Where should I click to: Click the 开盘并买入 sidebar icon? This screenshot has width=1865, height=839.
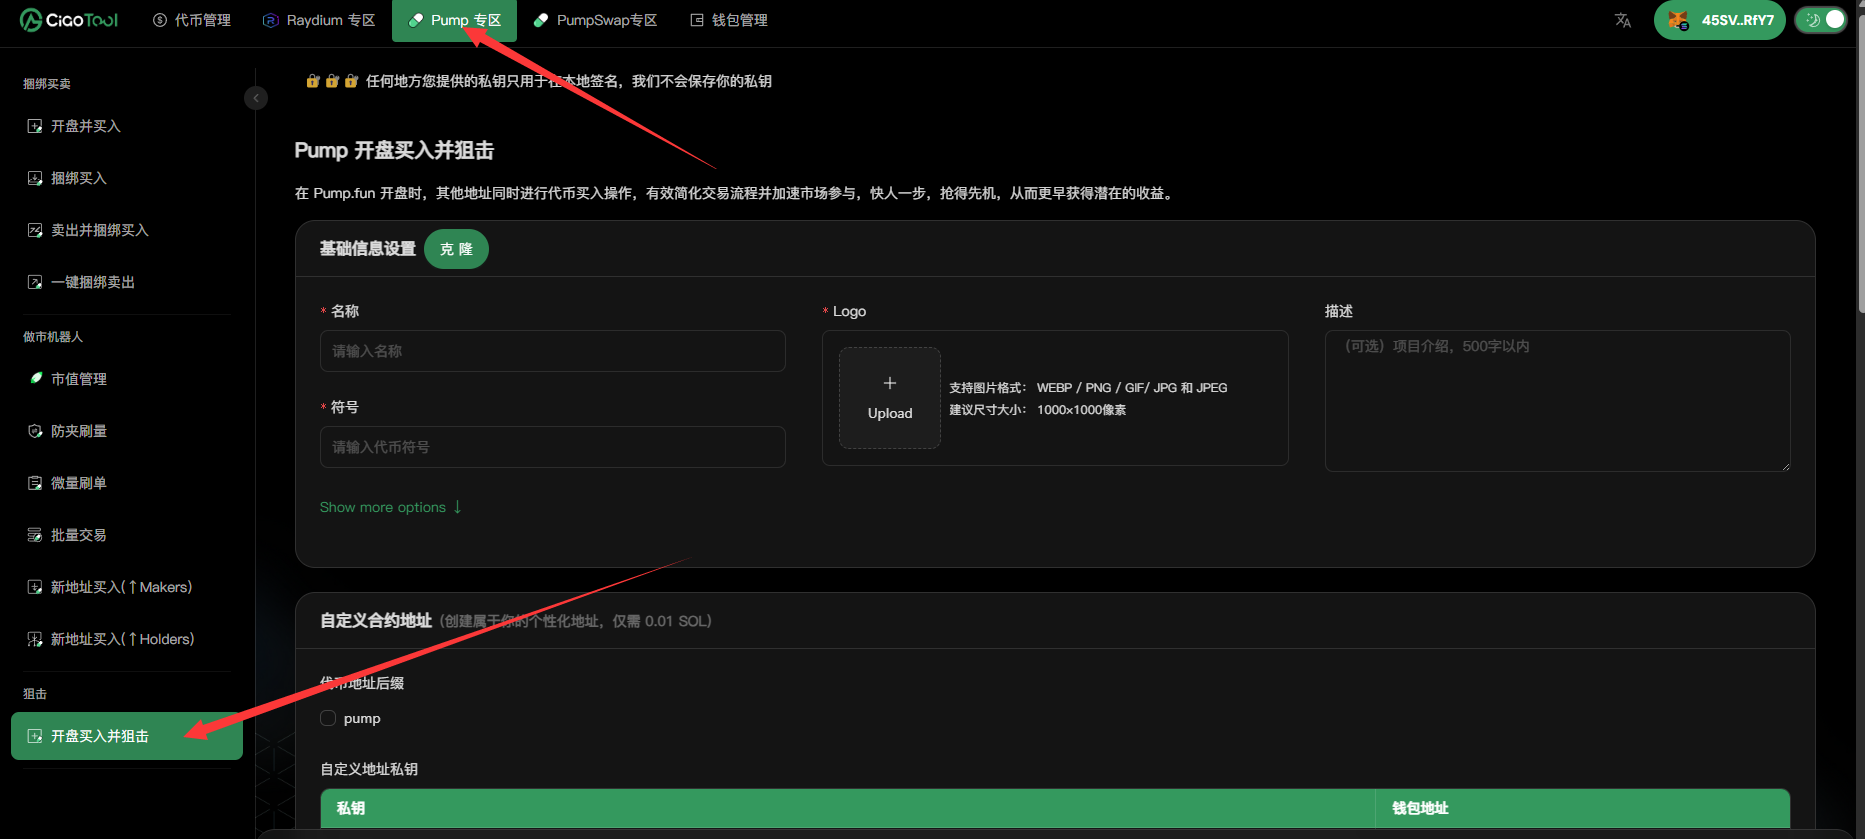pyautogui.click(x=35, y=126)
